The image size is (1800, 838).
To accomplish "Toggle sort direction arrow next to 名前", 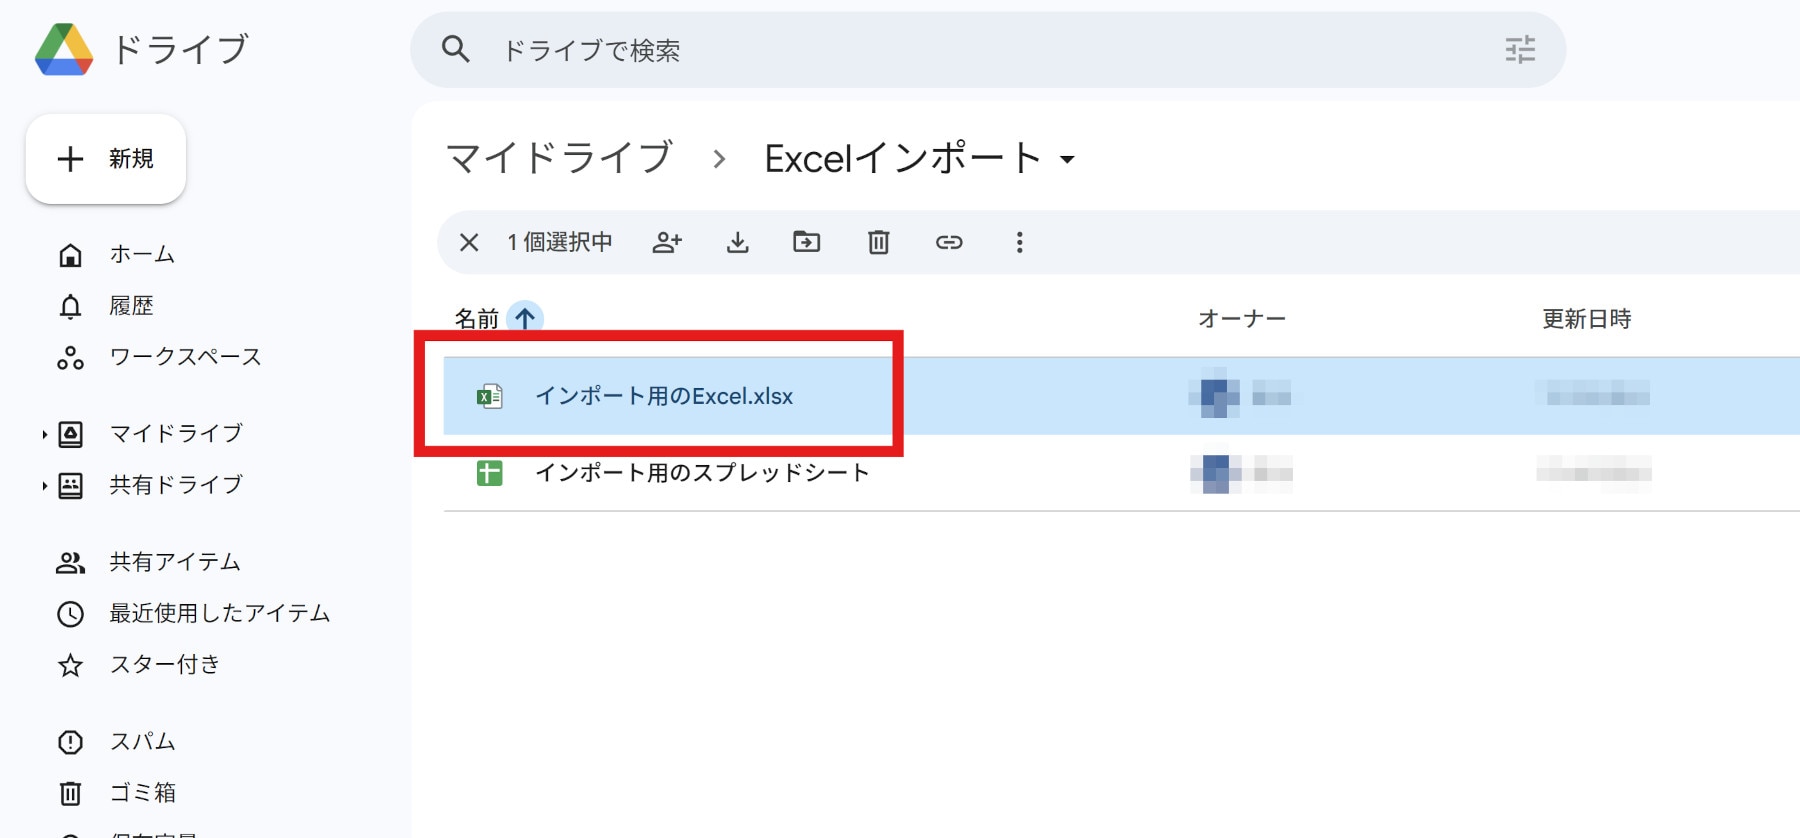I will point(525,318).
